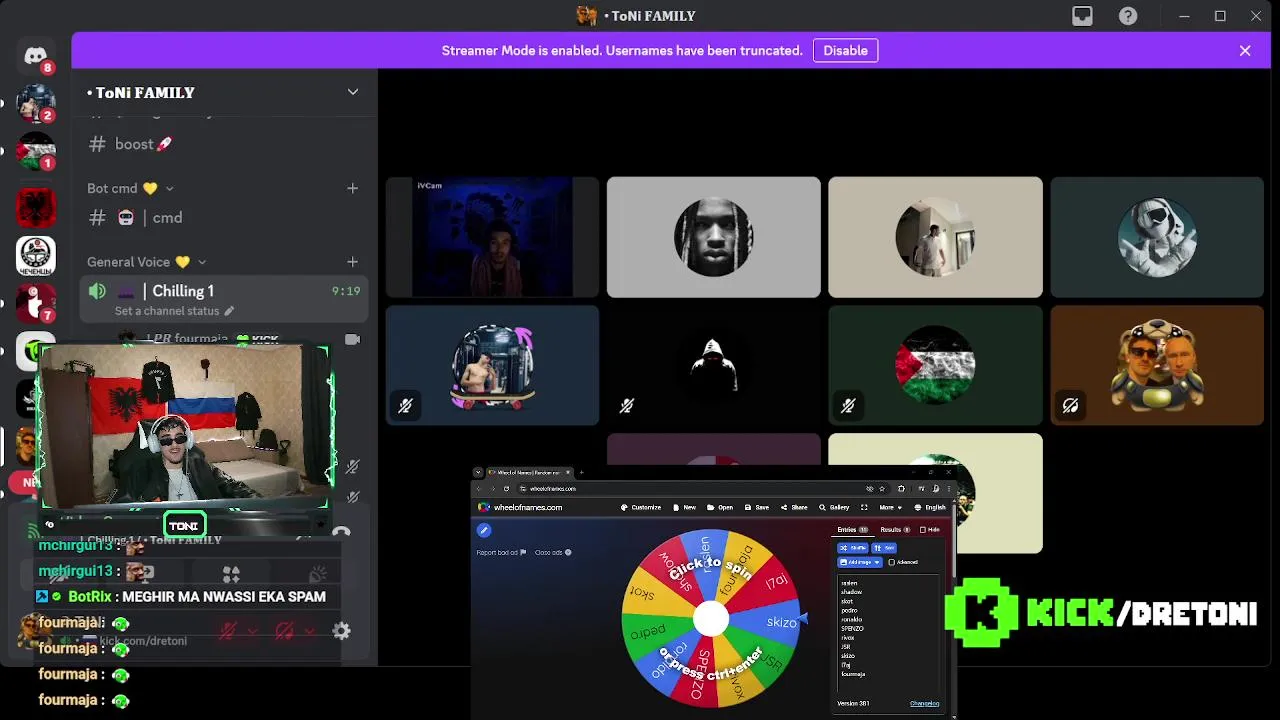Enable the Advanced checkbox
Screen dimensions: 1280x720
coord(891,562)
